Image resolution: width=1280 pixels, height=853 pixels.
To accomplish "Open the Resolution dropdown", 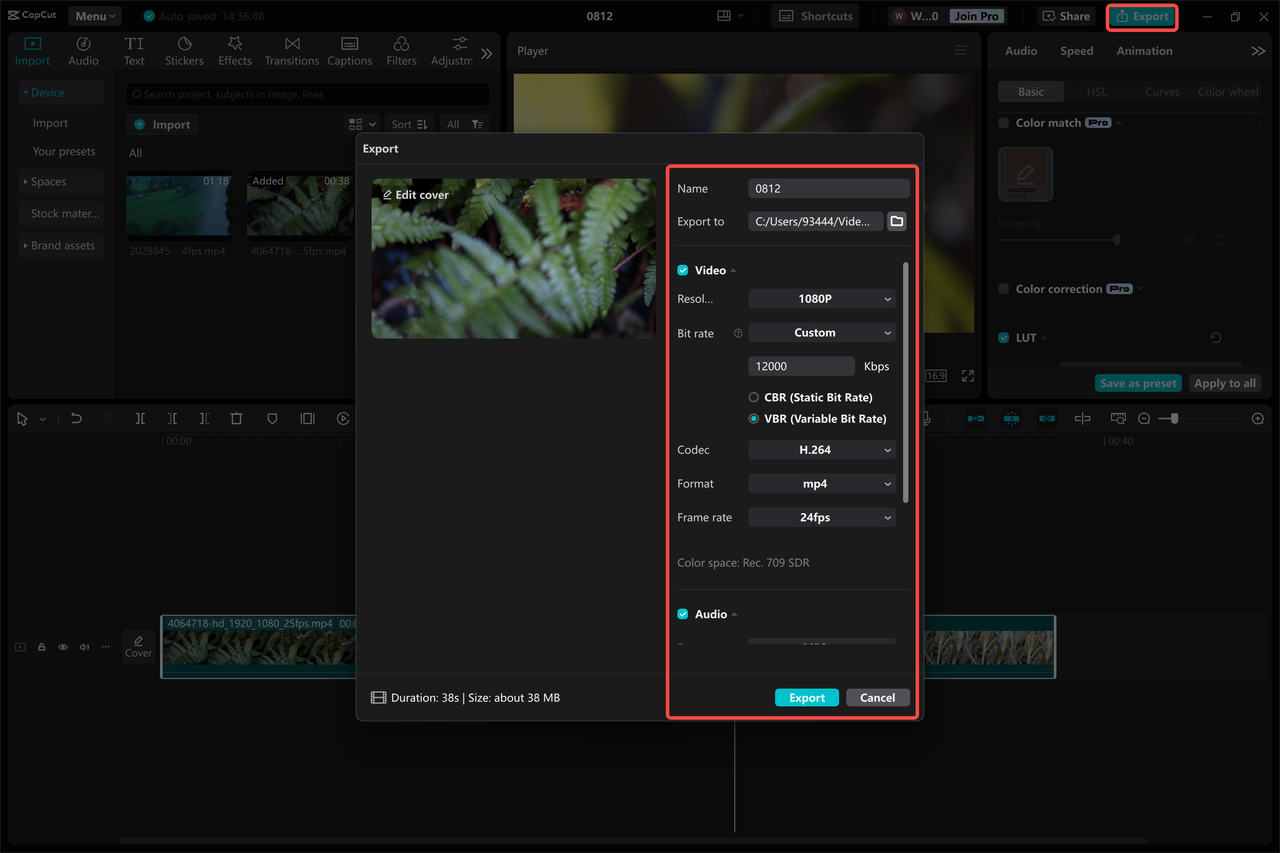I will tap(821, 298).
